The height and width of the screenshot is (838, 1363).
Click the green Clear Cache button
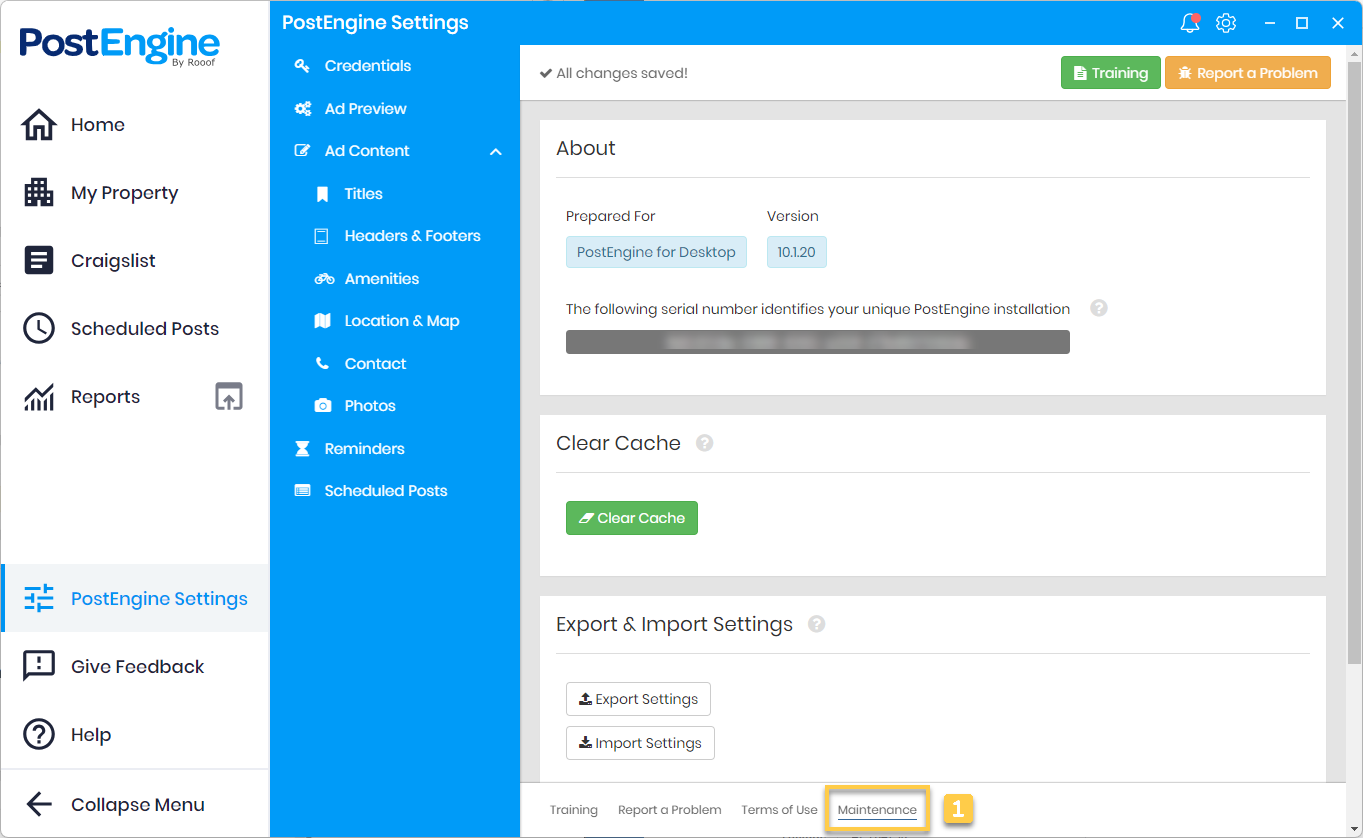pos(631,518)
